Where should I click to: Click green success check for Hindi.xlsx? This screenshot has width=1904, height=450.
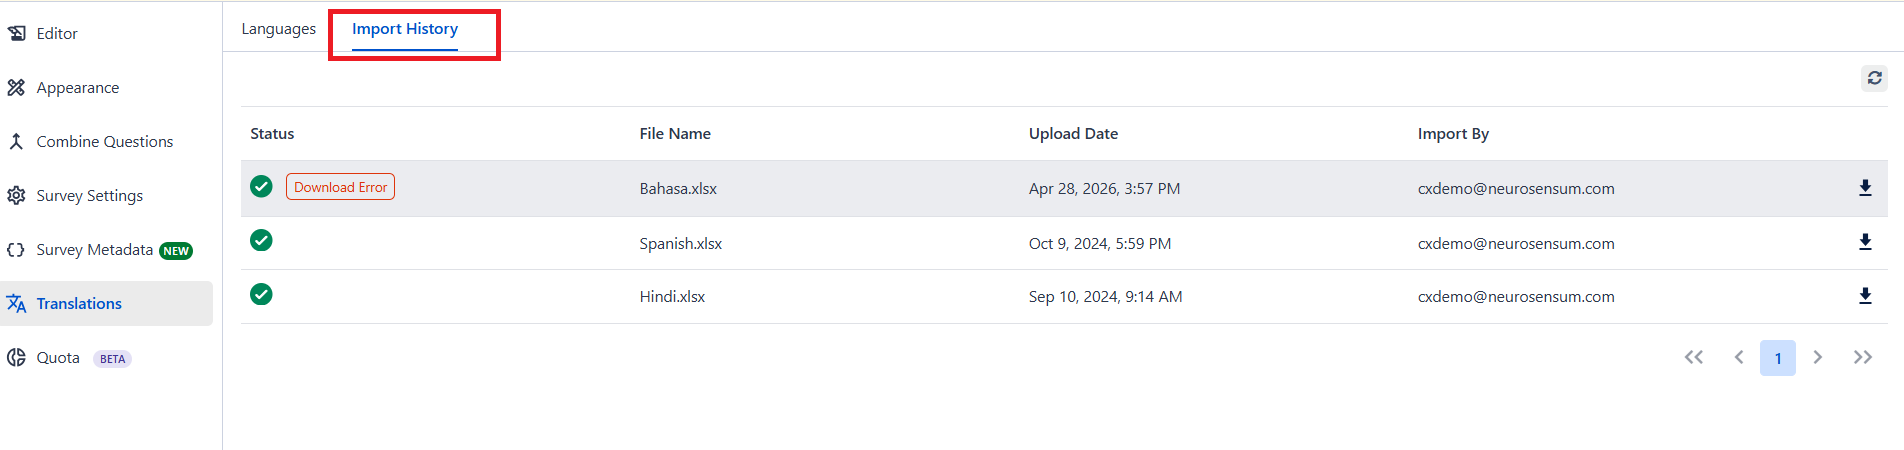pyautogui.click(x=261, y=294)
